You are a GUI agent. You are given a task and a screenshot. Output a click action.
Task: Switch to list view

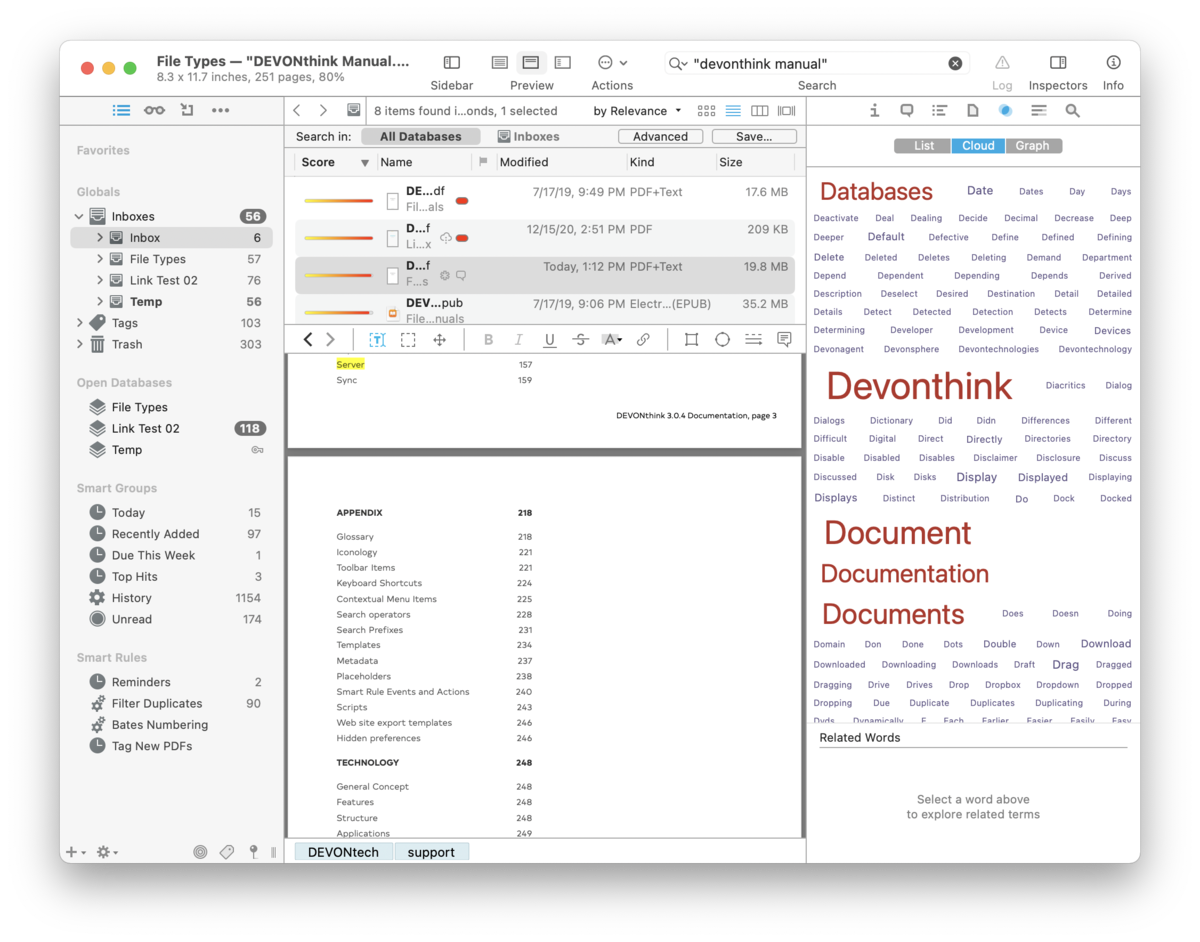tap(733, 111)
